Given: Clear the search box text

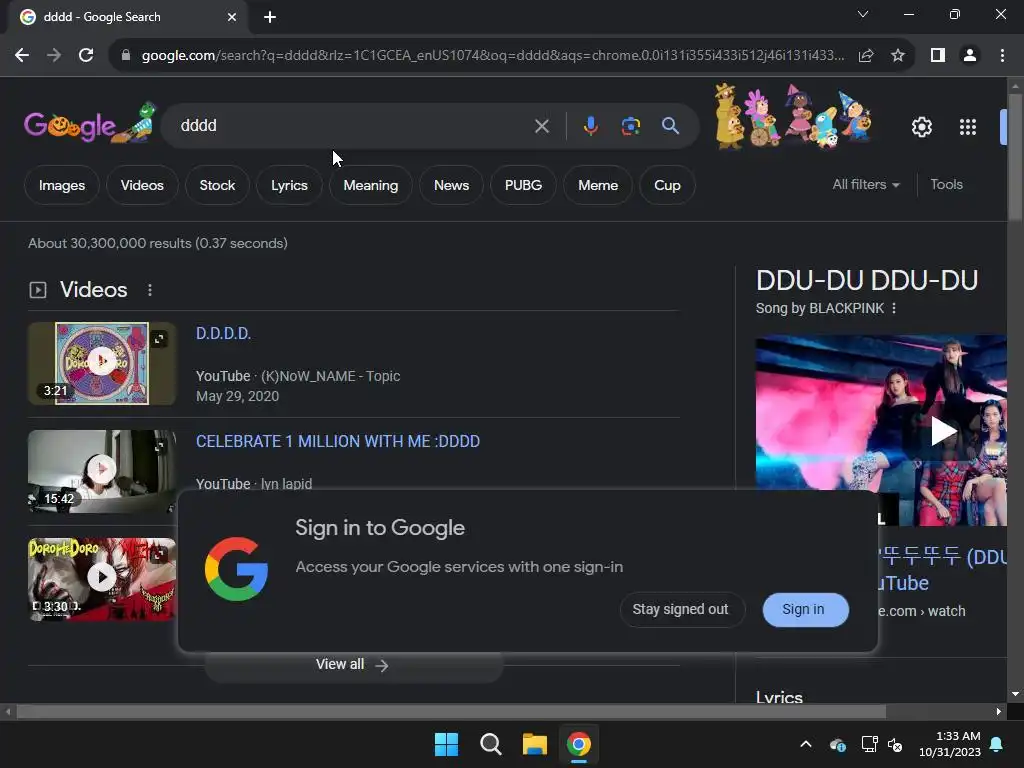Looking at the screenshot, I should pos(541,126).
